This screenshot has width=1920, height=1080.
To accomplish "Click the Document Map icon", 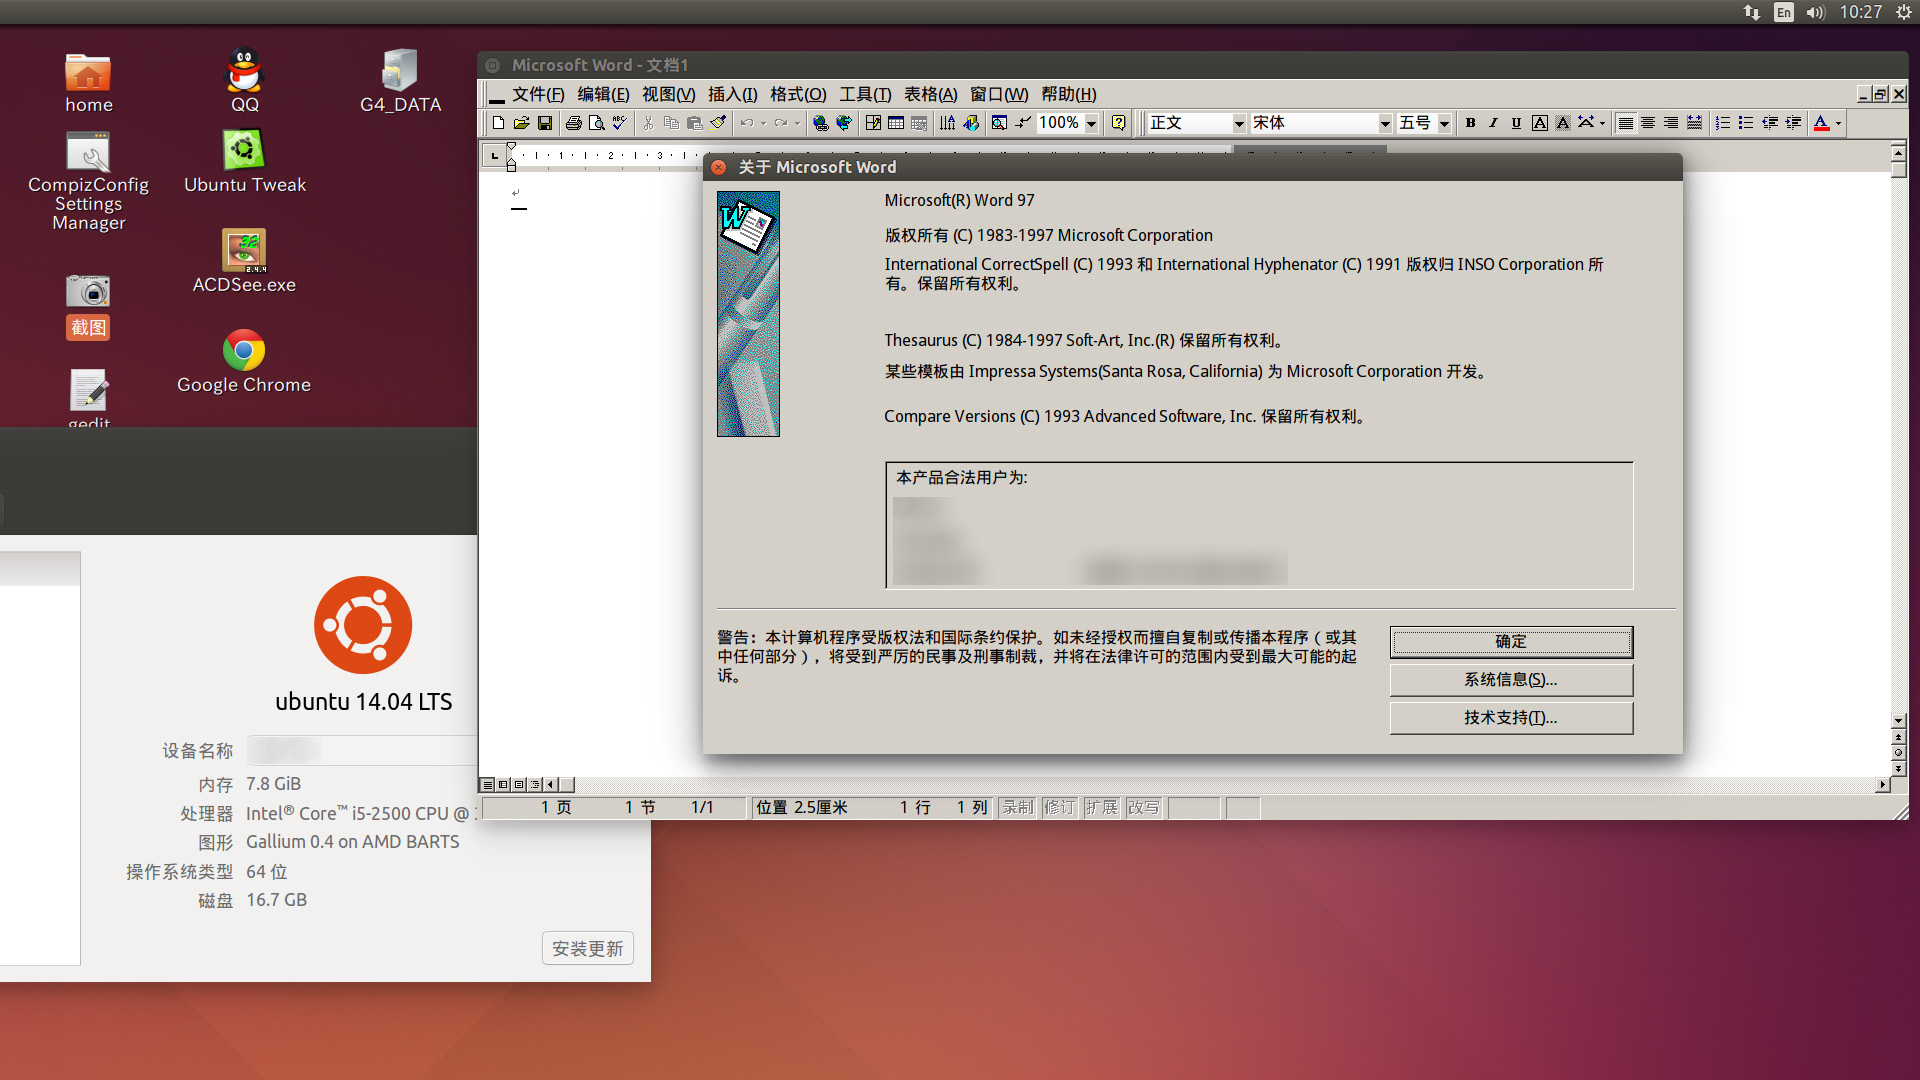I will tap(999, 123).
